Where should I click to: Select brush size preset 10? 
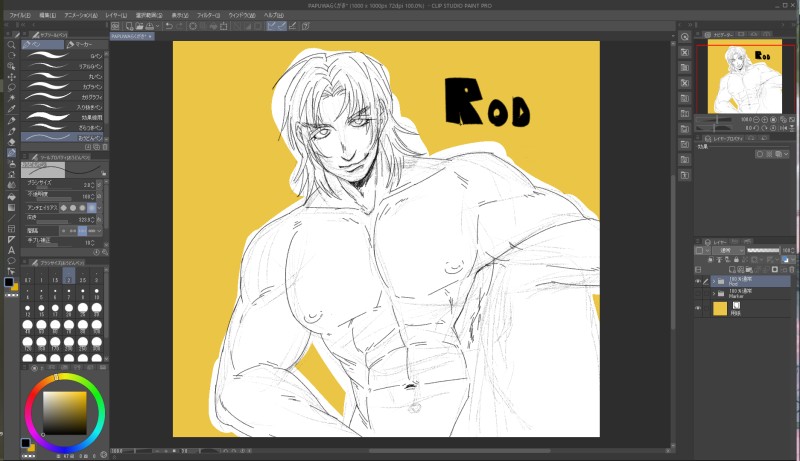pyautogui.click(x=96, y=293)
